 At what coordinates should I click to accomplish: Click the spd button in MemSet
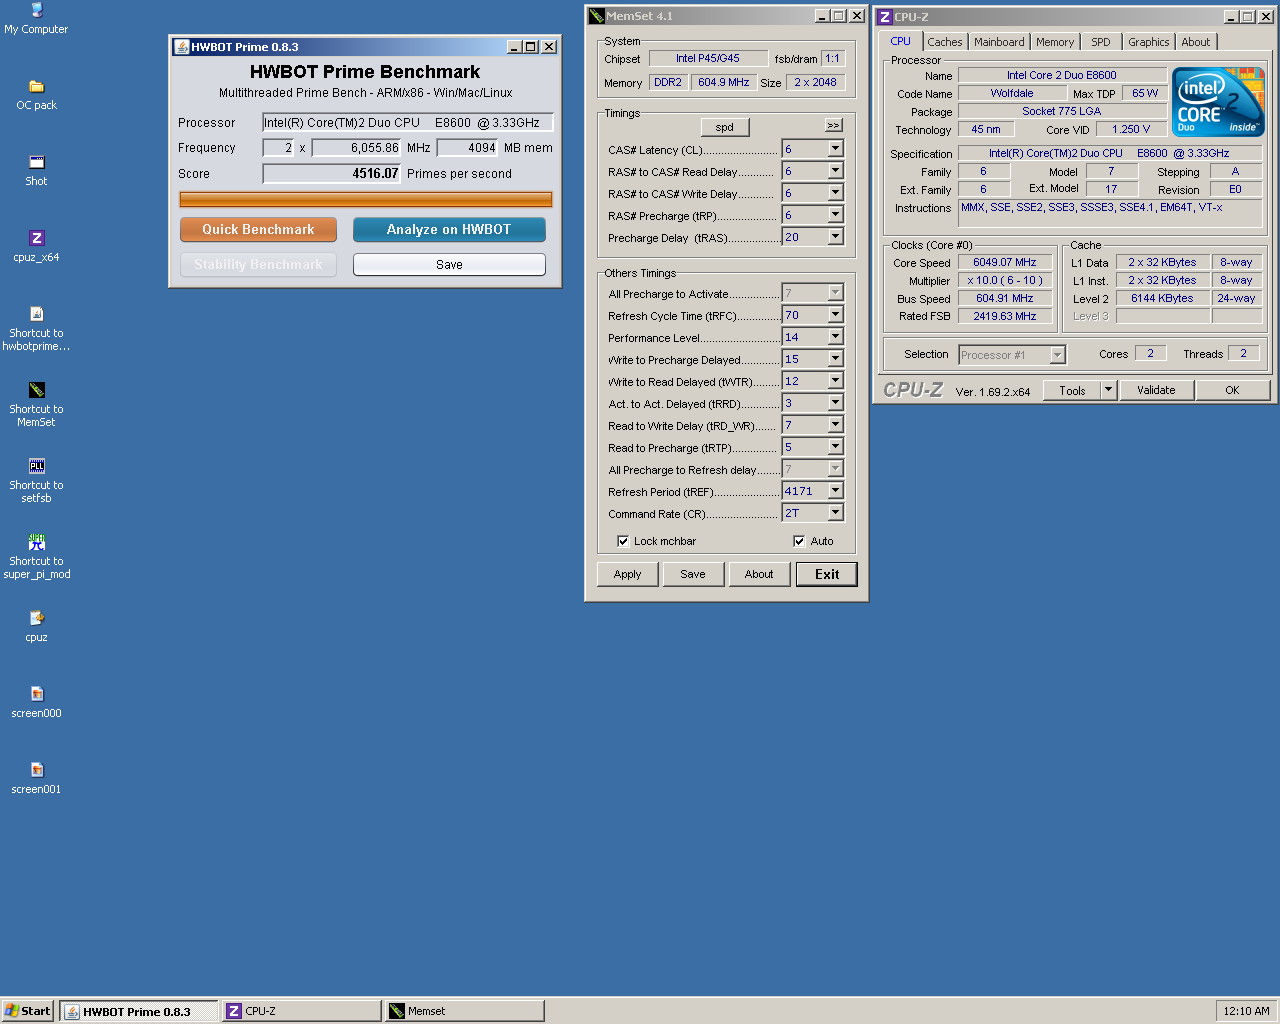(725, 127)
